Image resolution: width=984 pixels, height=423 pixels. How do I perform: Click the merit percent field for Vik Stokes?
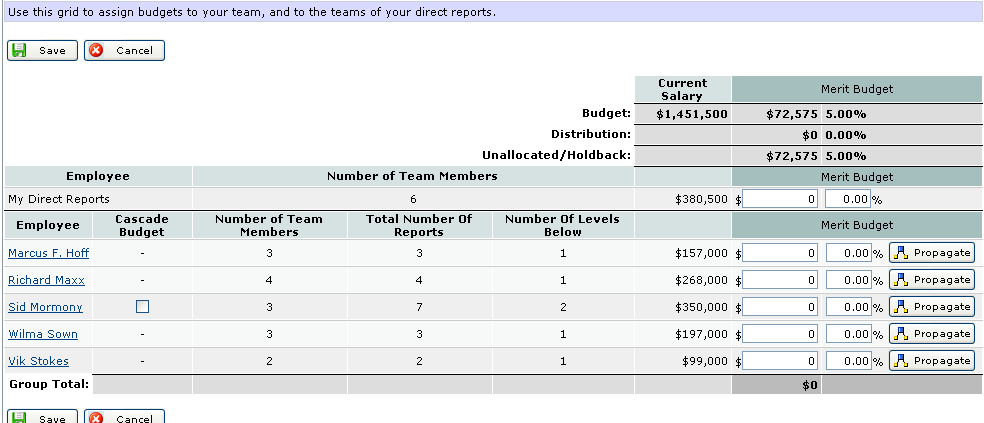(x=848, y=361)
